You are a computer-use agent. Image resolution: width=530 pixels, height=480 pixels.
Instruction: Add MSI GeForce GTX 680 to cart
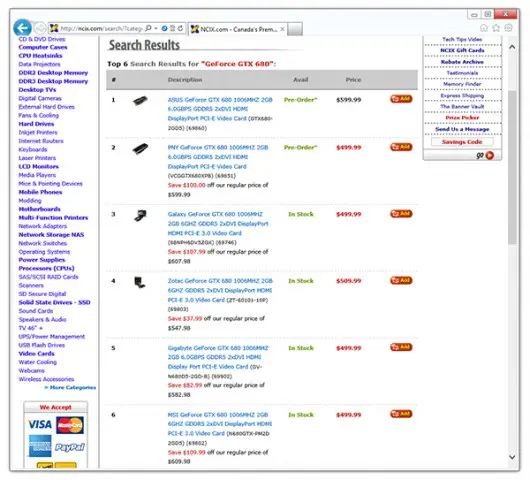click(x=401, y=413)
